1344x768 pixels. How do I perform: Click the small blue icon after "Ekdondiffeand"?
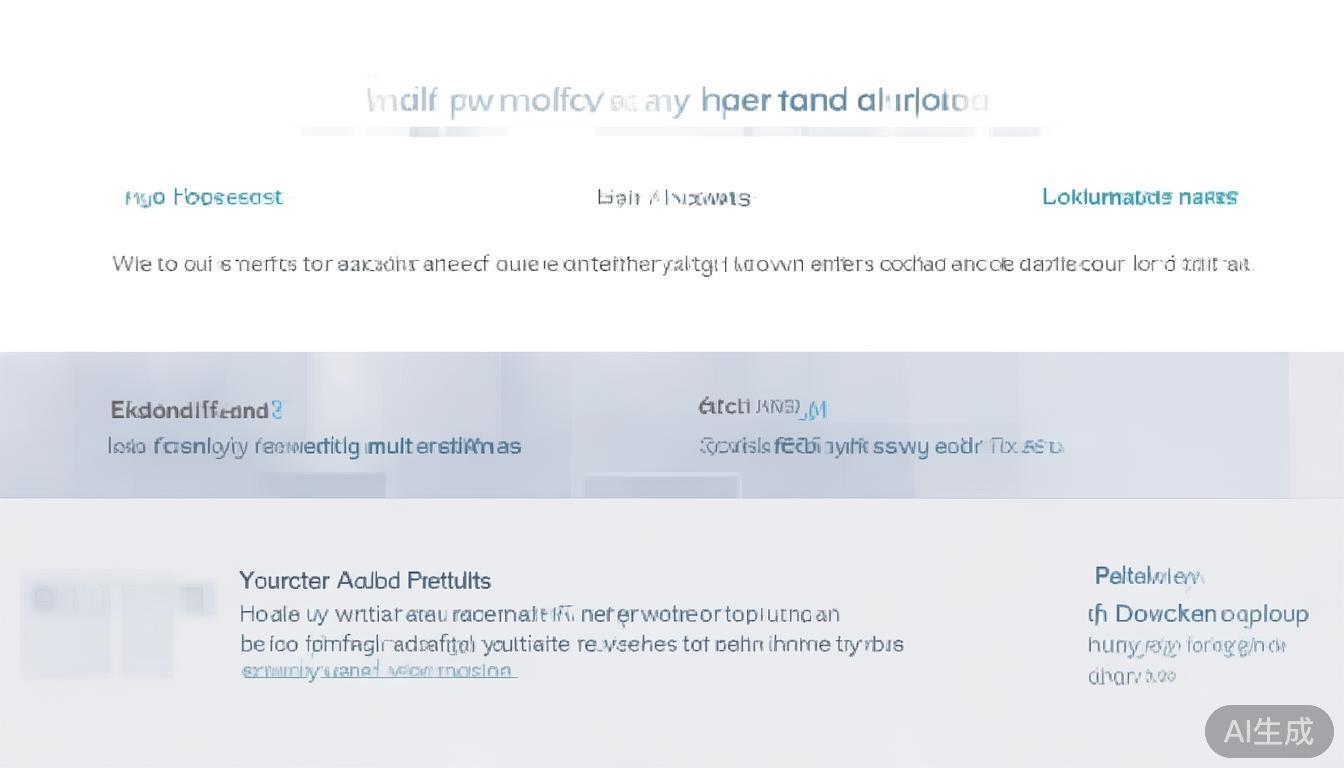[277, 410]
